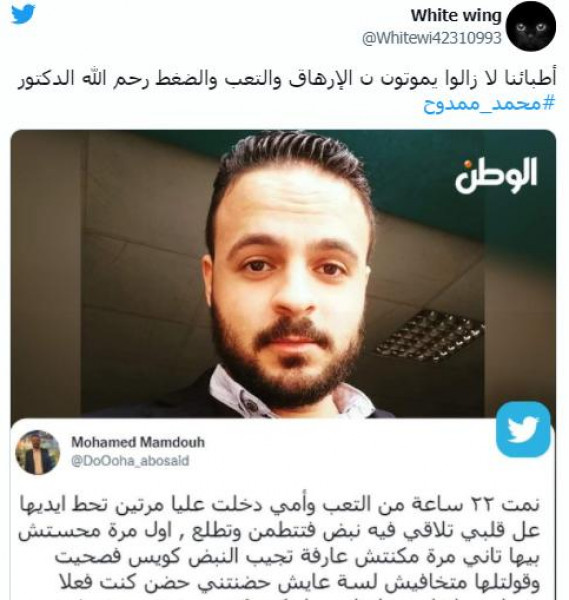Click the embedded tweet line containing النبض كويس
The width and height of the screenshot is (569, 600).
point(297,557)
